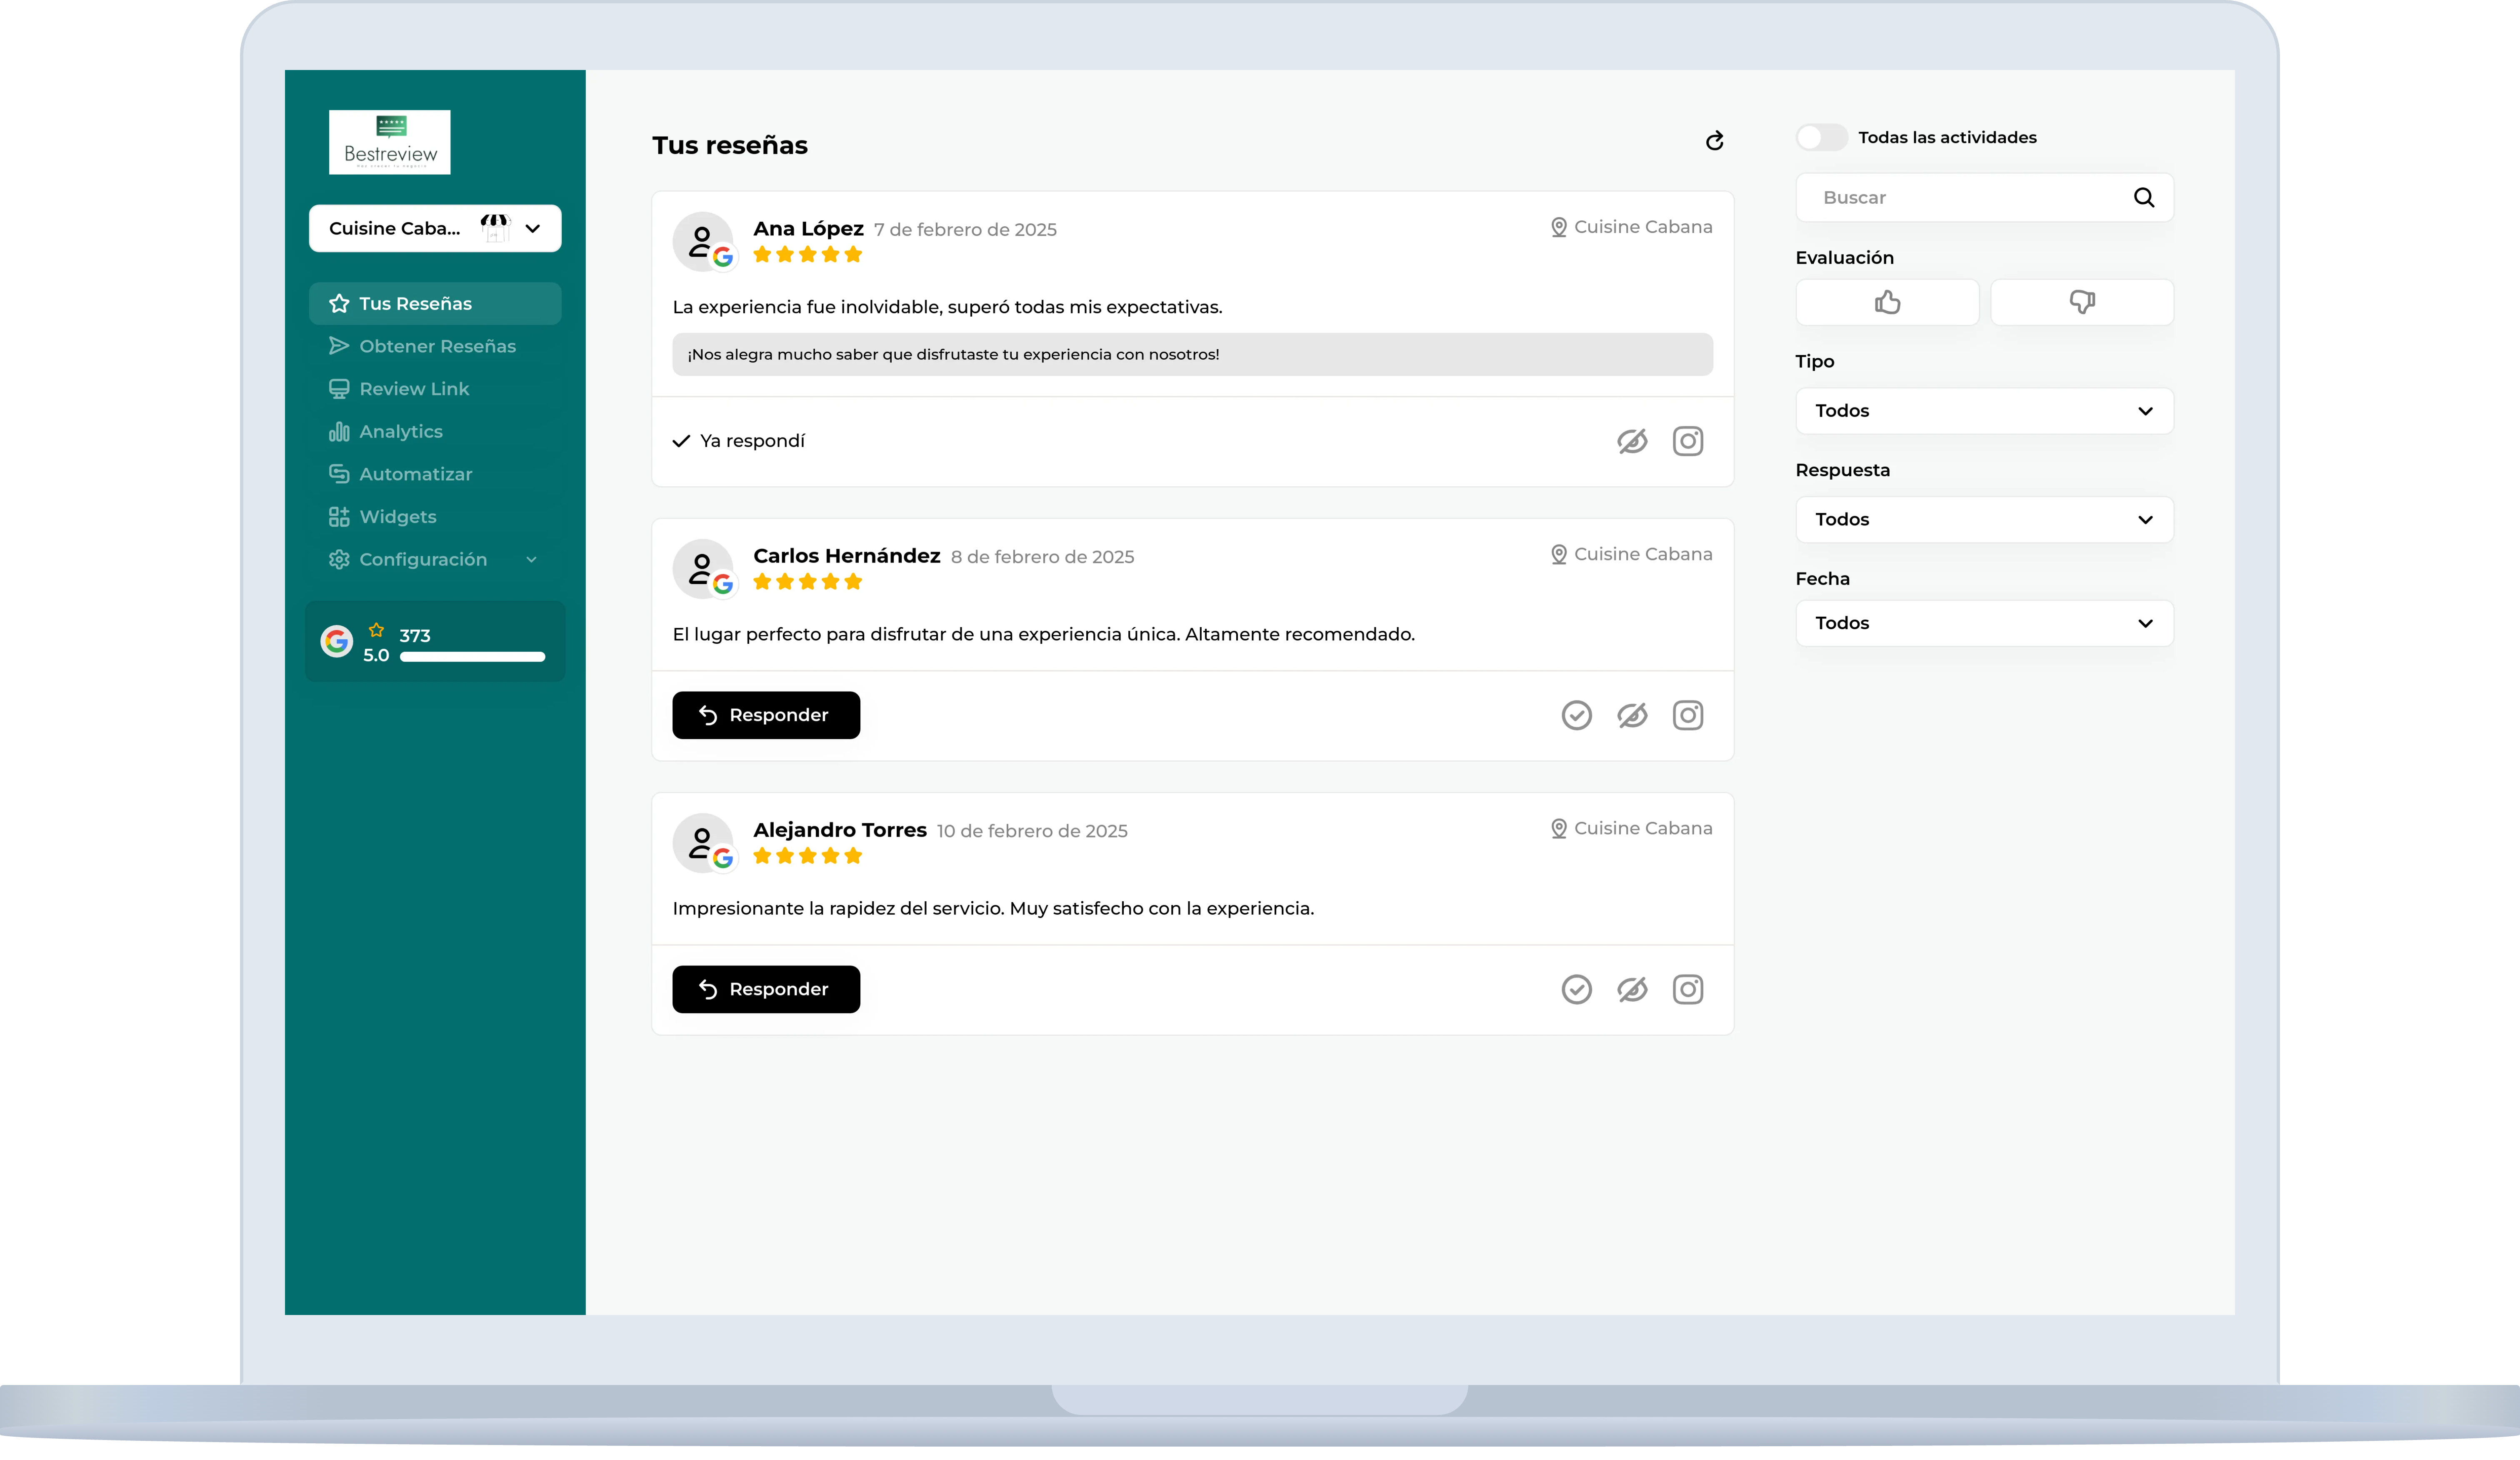
Task: Select Alejandro Torres reviewer name
Action: pos(840,830)
